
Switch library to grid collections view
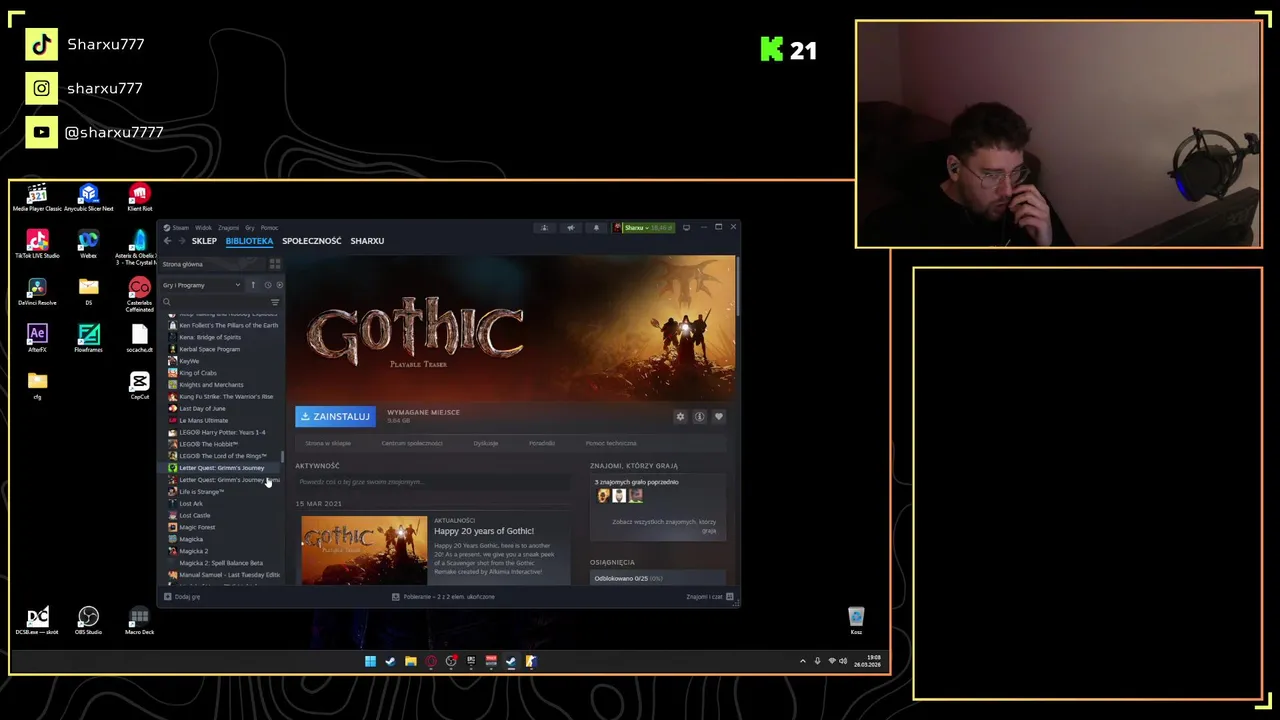pos(275,264)
